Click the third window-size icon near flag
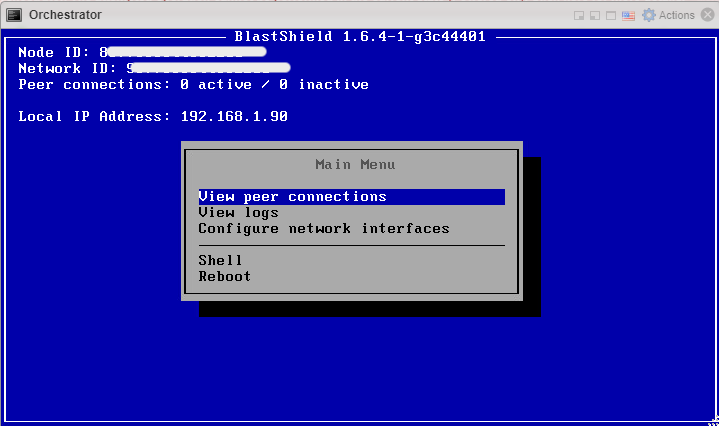This screenshot has height=426, width=719. pos(611,15)
